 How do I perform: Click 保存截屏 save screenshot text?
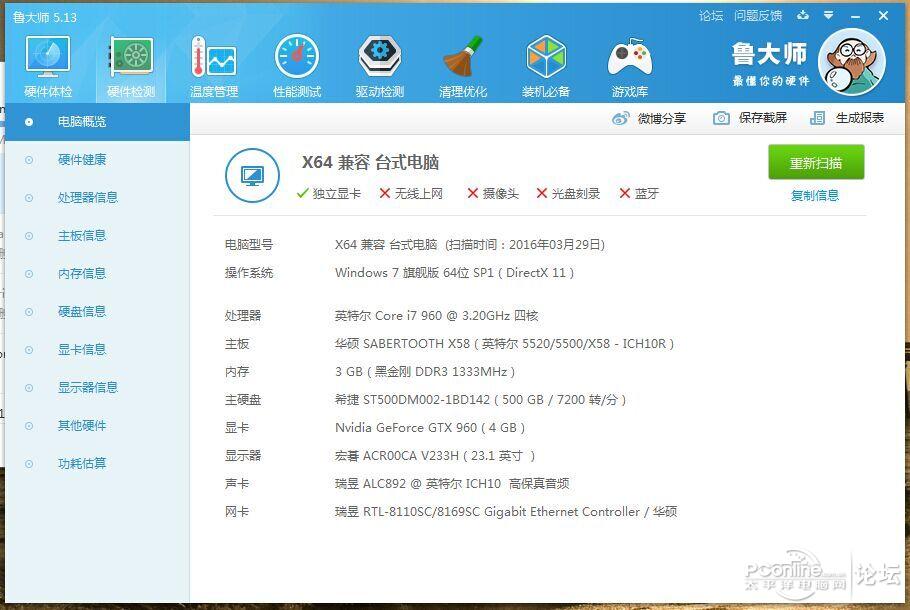pos(763,118)
